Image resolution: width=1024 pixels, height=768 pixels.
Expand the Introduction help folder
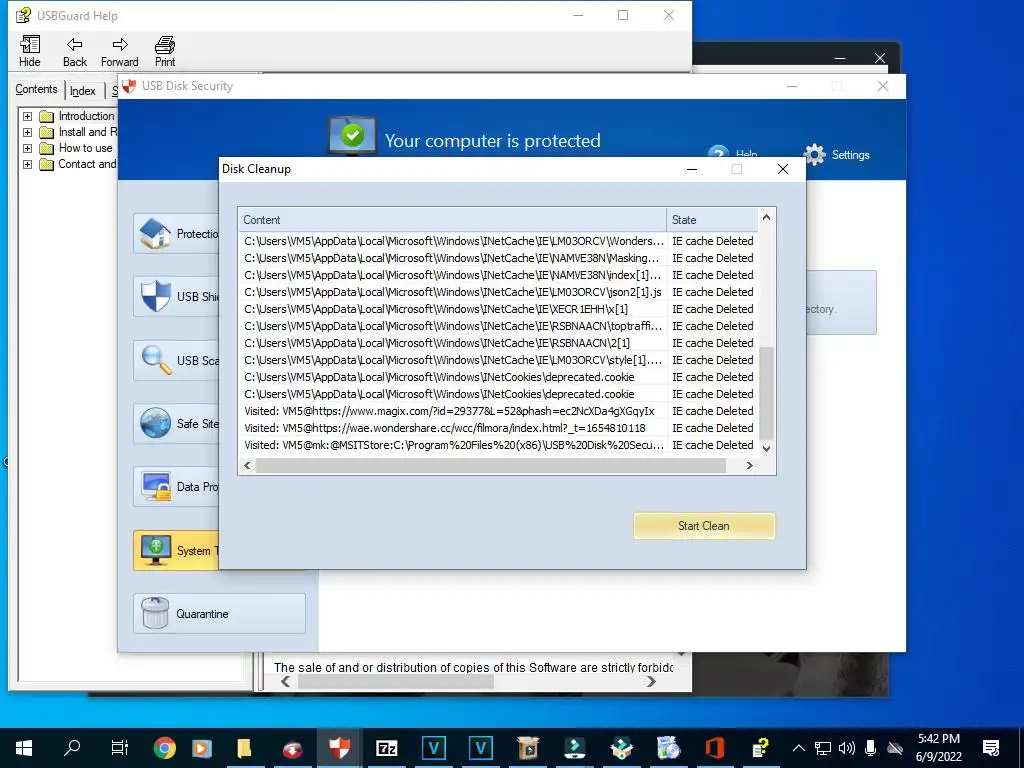(x=27, y=116)
